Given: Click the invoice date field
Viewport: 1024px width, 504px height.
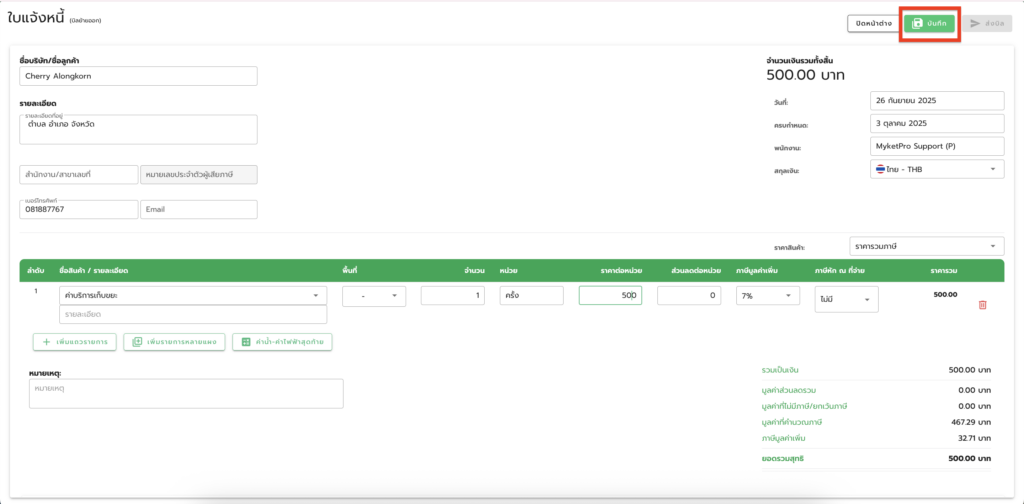Looking at the screenshot, I should [937, 101].
